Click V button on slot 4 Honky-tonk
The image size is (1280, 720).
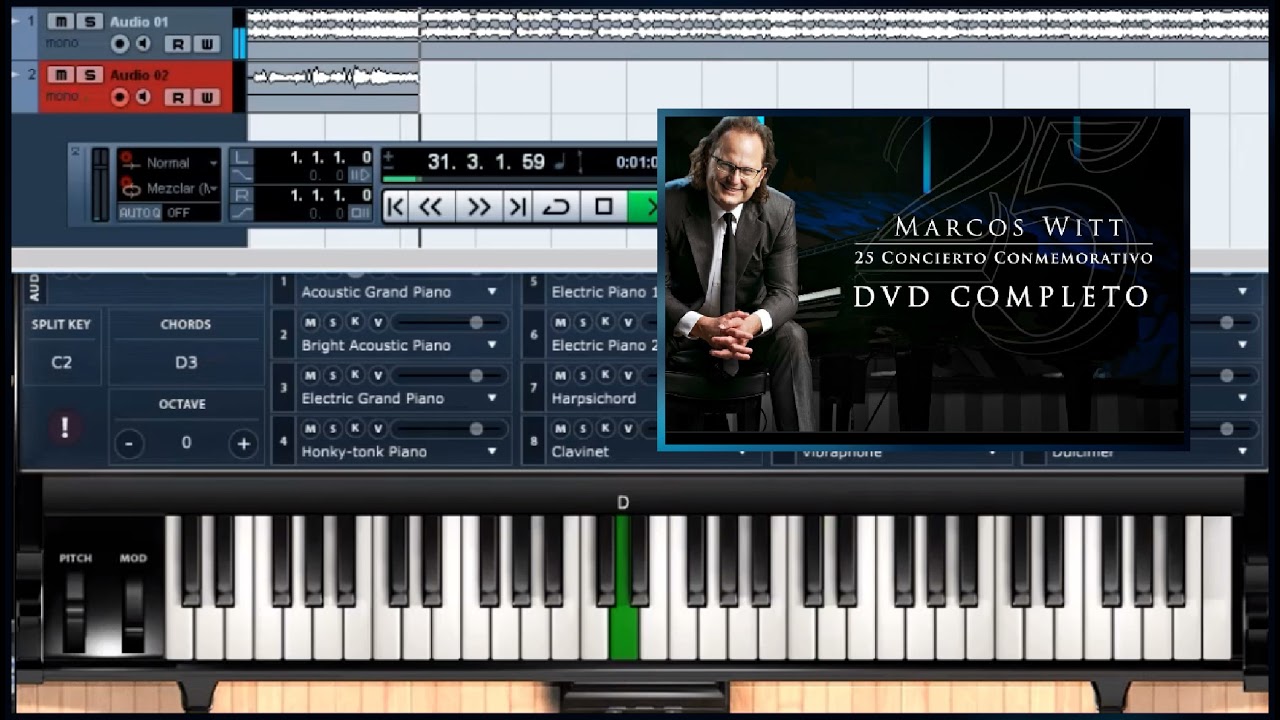point(378,428)
